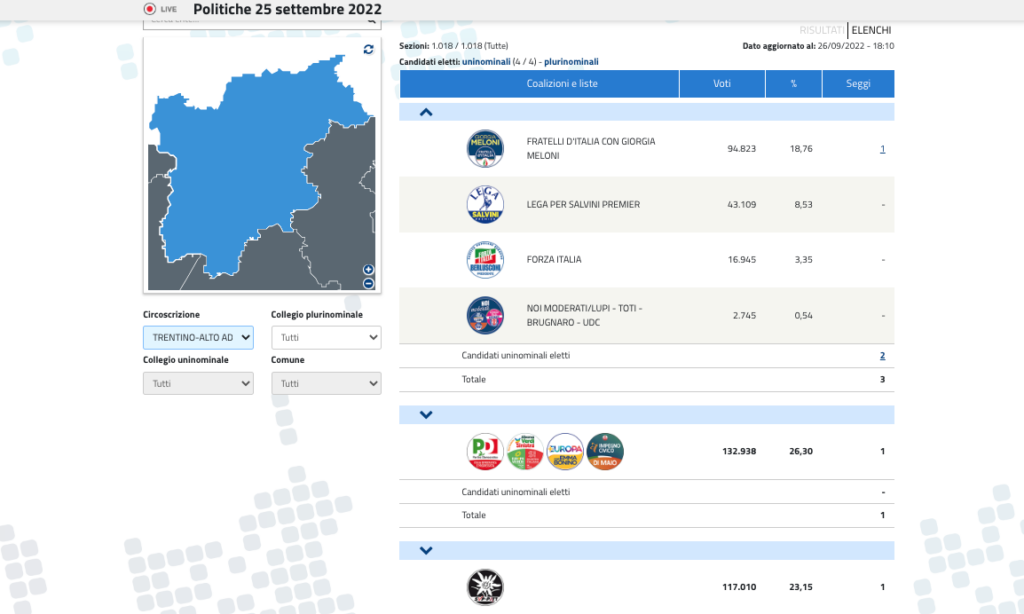This screenshot has width=1024, height=614.
Task: Click the 94.823 votes value
Action: coord(741,149)
